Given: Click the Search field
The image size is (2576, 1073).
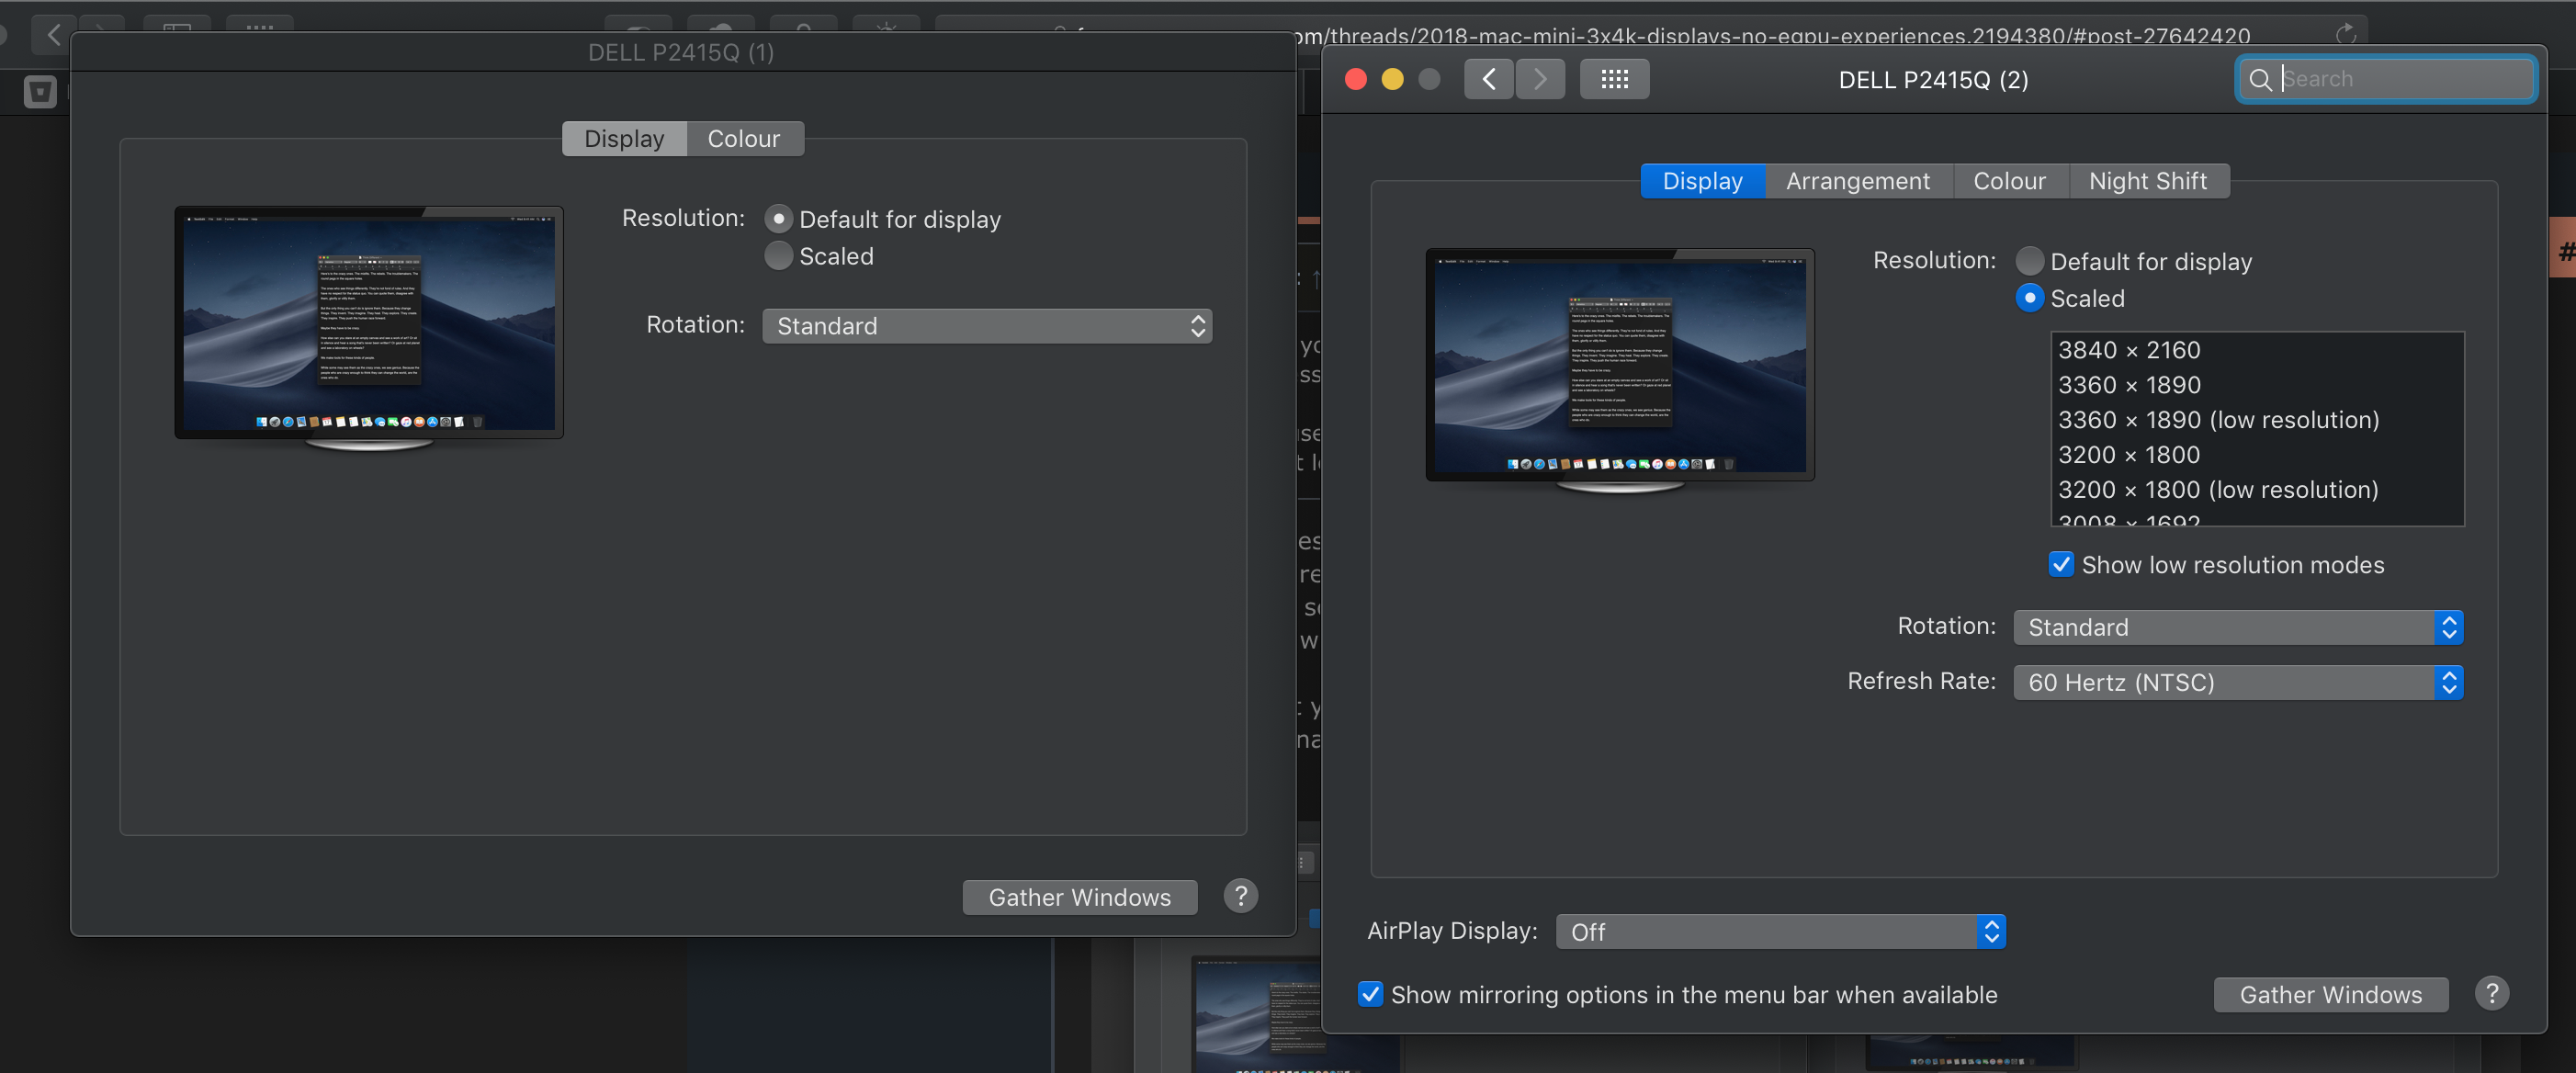Looking at the screenshot, I should point(2386,79).
